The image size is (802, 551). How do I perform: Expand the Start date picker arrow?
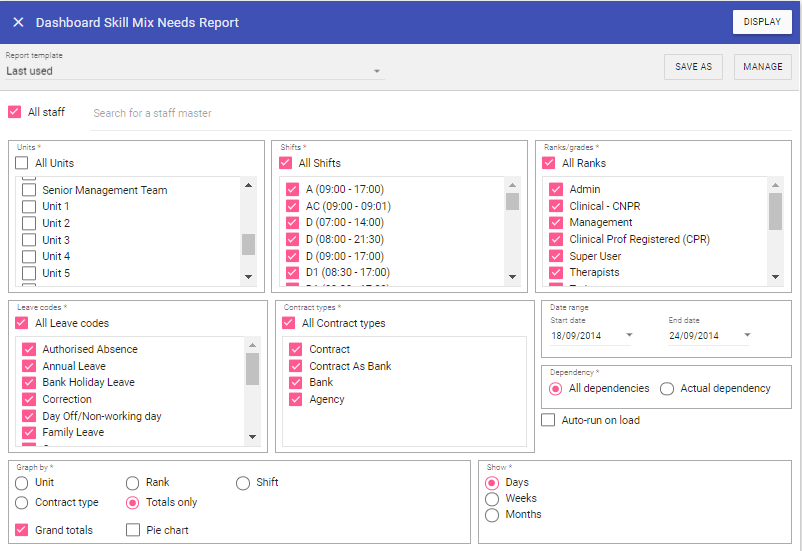point(629,336)
